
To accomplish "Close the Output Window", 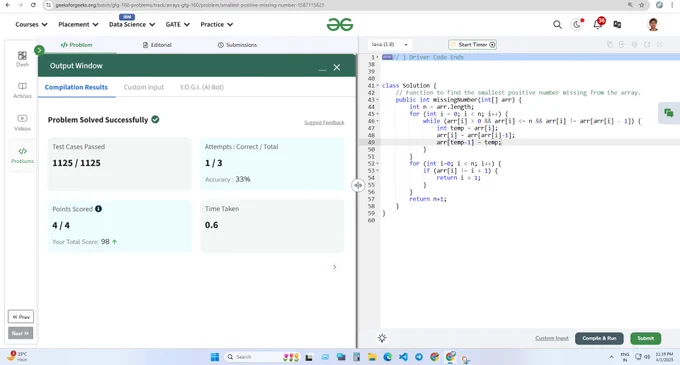I will point(337,68).
